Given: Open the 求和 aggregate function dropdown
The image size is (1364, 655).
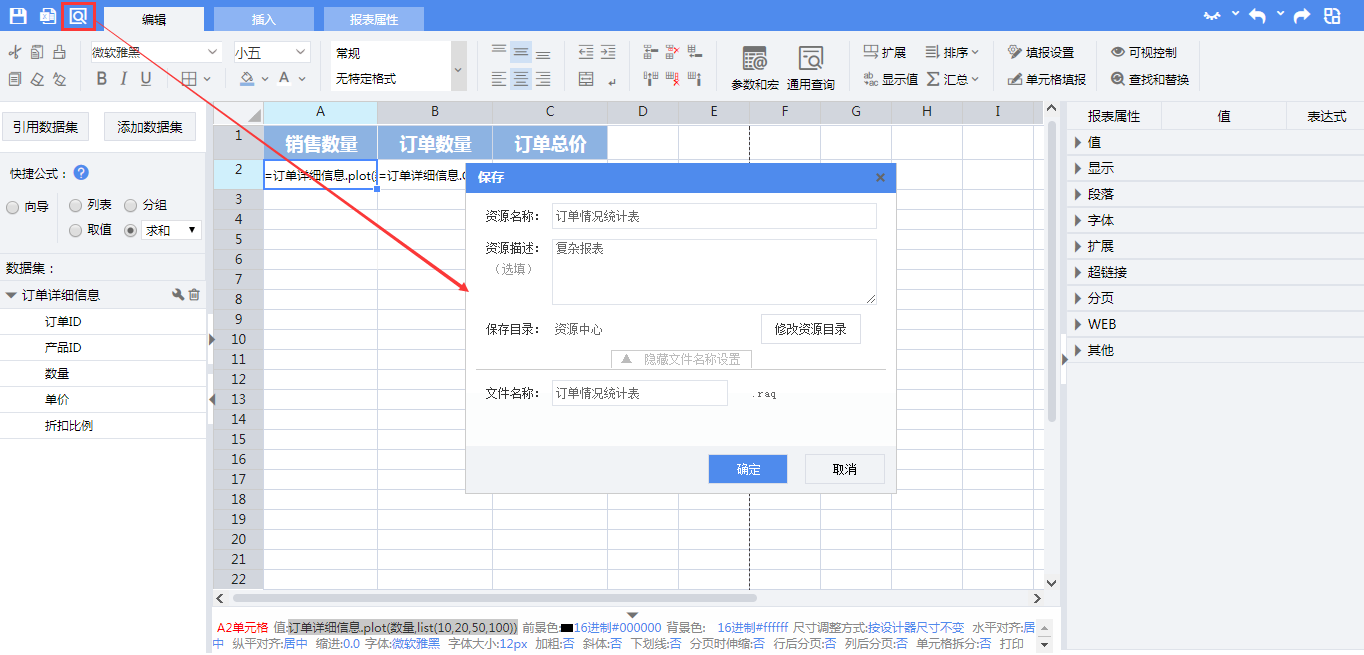Looking at the screenshot, I should (171, 230).
